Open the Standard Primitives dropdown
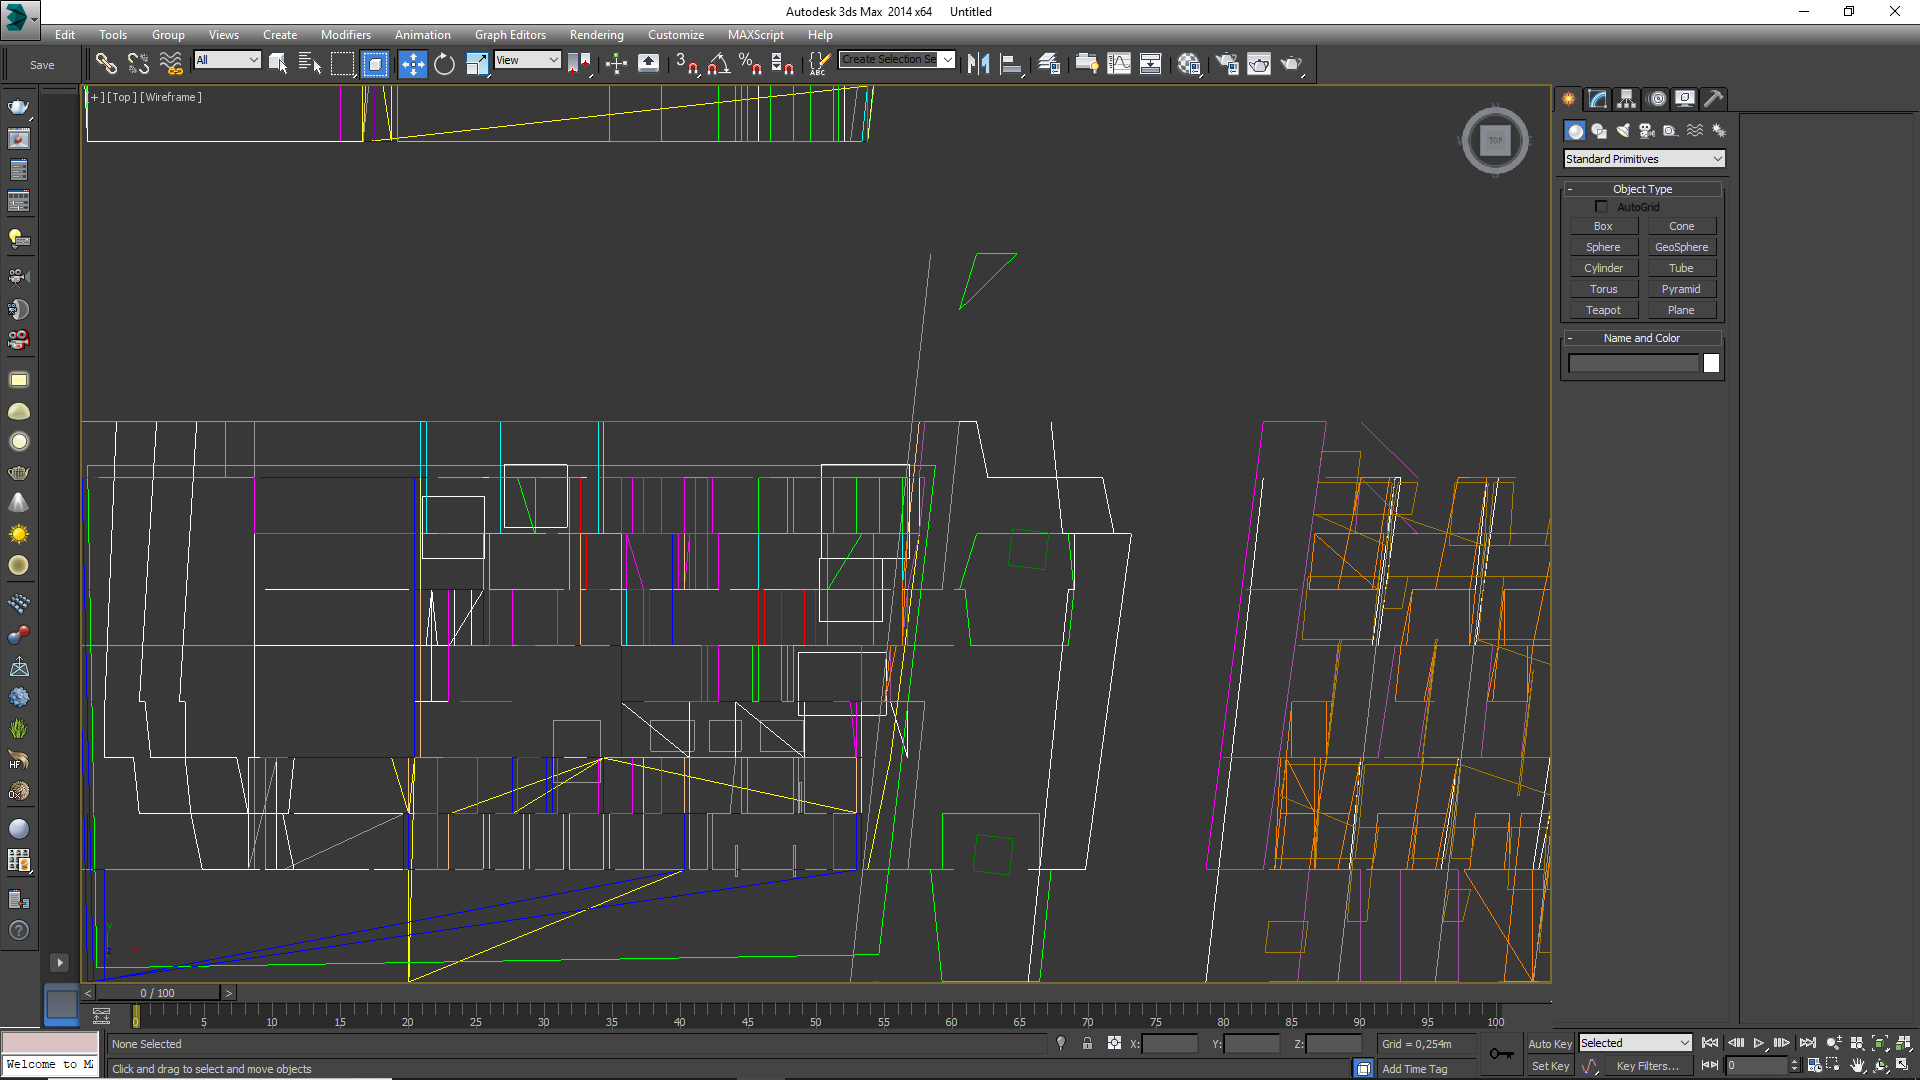Screen dimensions: 1920x1080 pos(1643,159)
